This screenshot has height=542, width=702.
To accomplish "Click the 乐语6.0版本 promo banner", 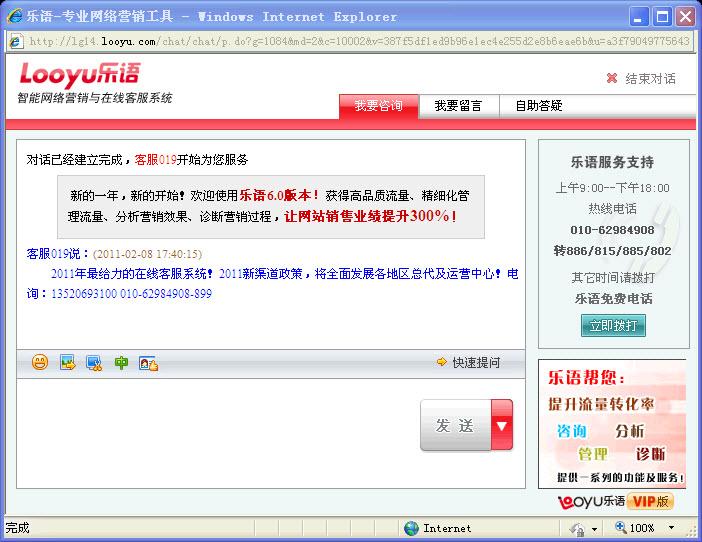I will point(271,207).
